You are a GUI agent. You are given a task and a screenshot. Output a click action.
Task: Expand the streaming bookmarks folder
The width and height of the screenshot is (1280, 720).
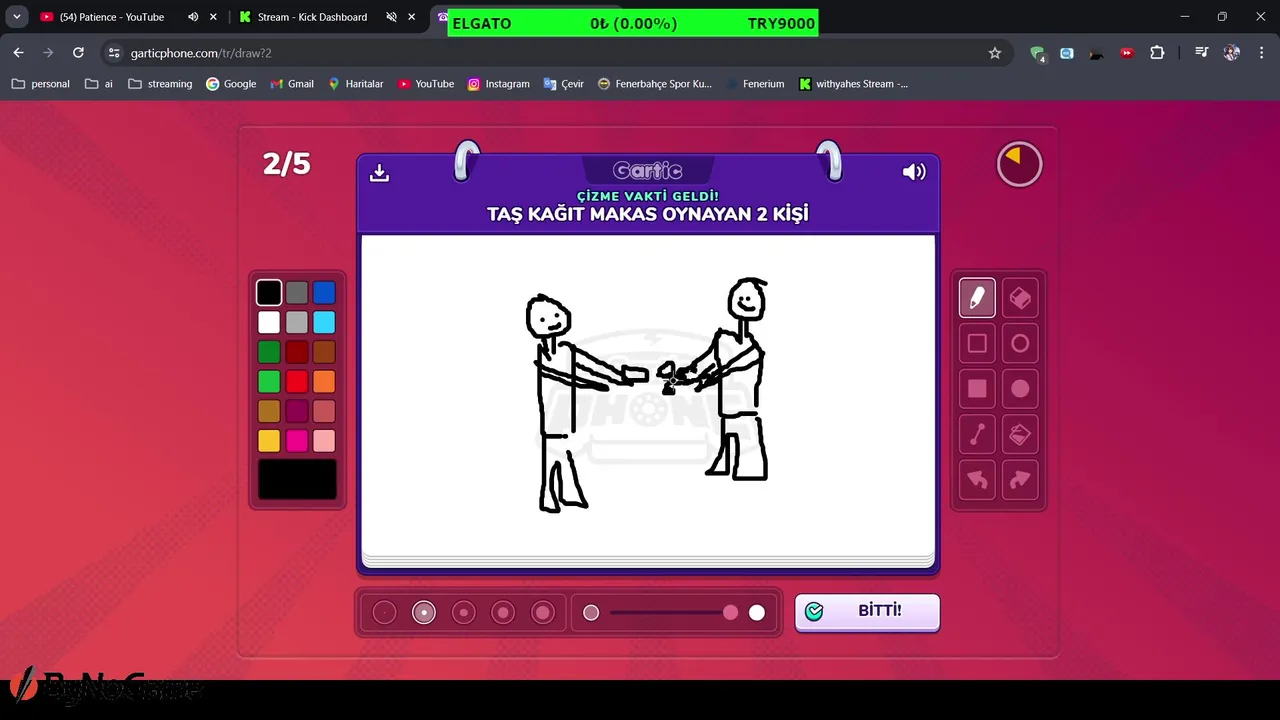pos(160,84)
